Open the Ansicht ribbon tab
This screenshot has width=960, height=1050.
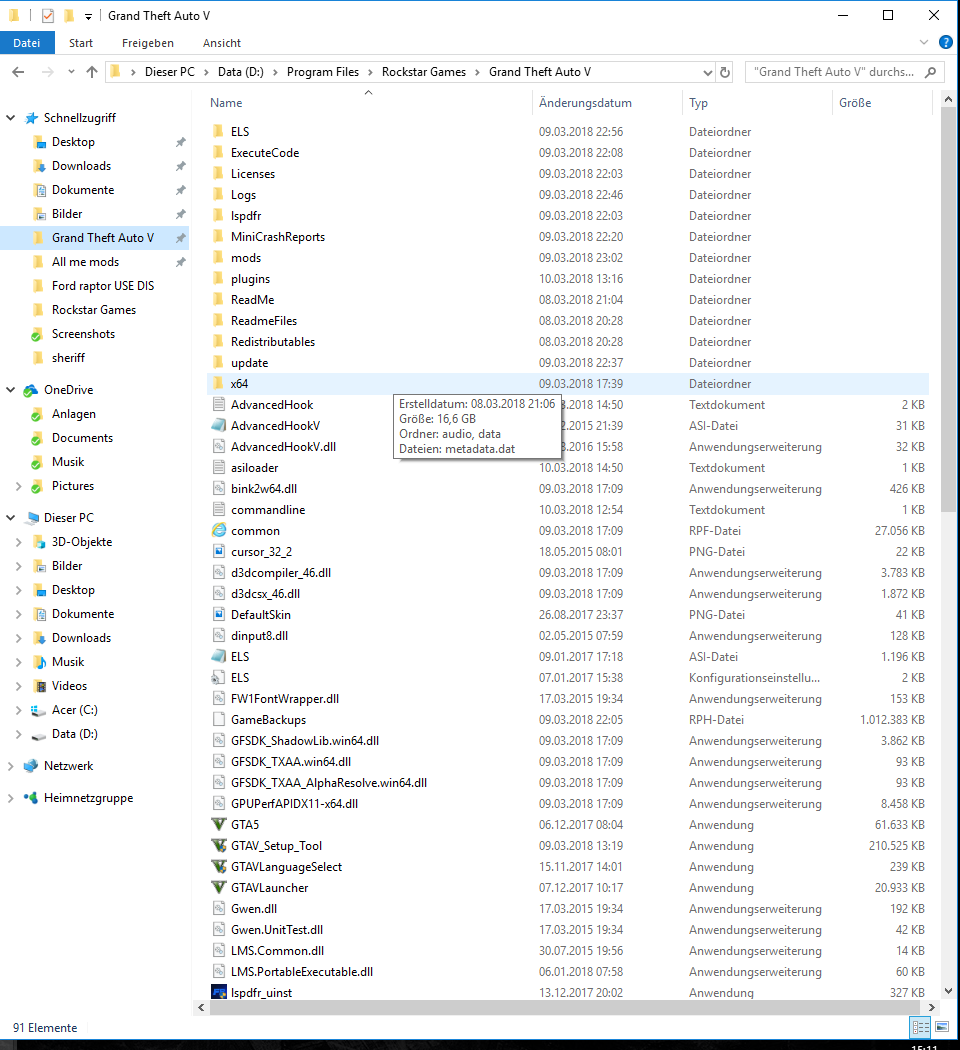(x=222, y=43)
